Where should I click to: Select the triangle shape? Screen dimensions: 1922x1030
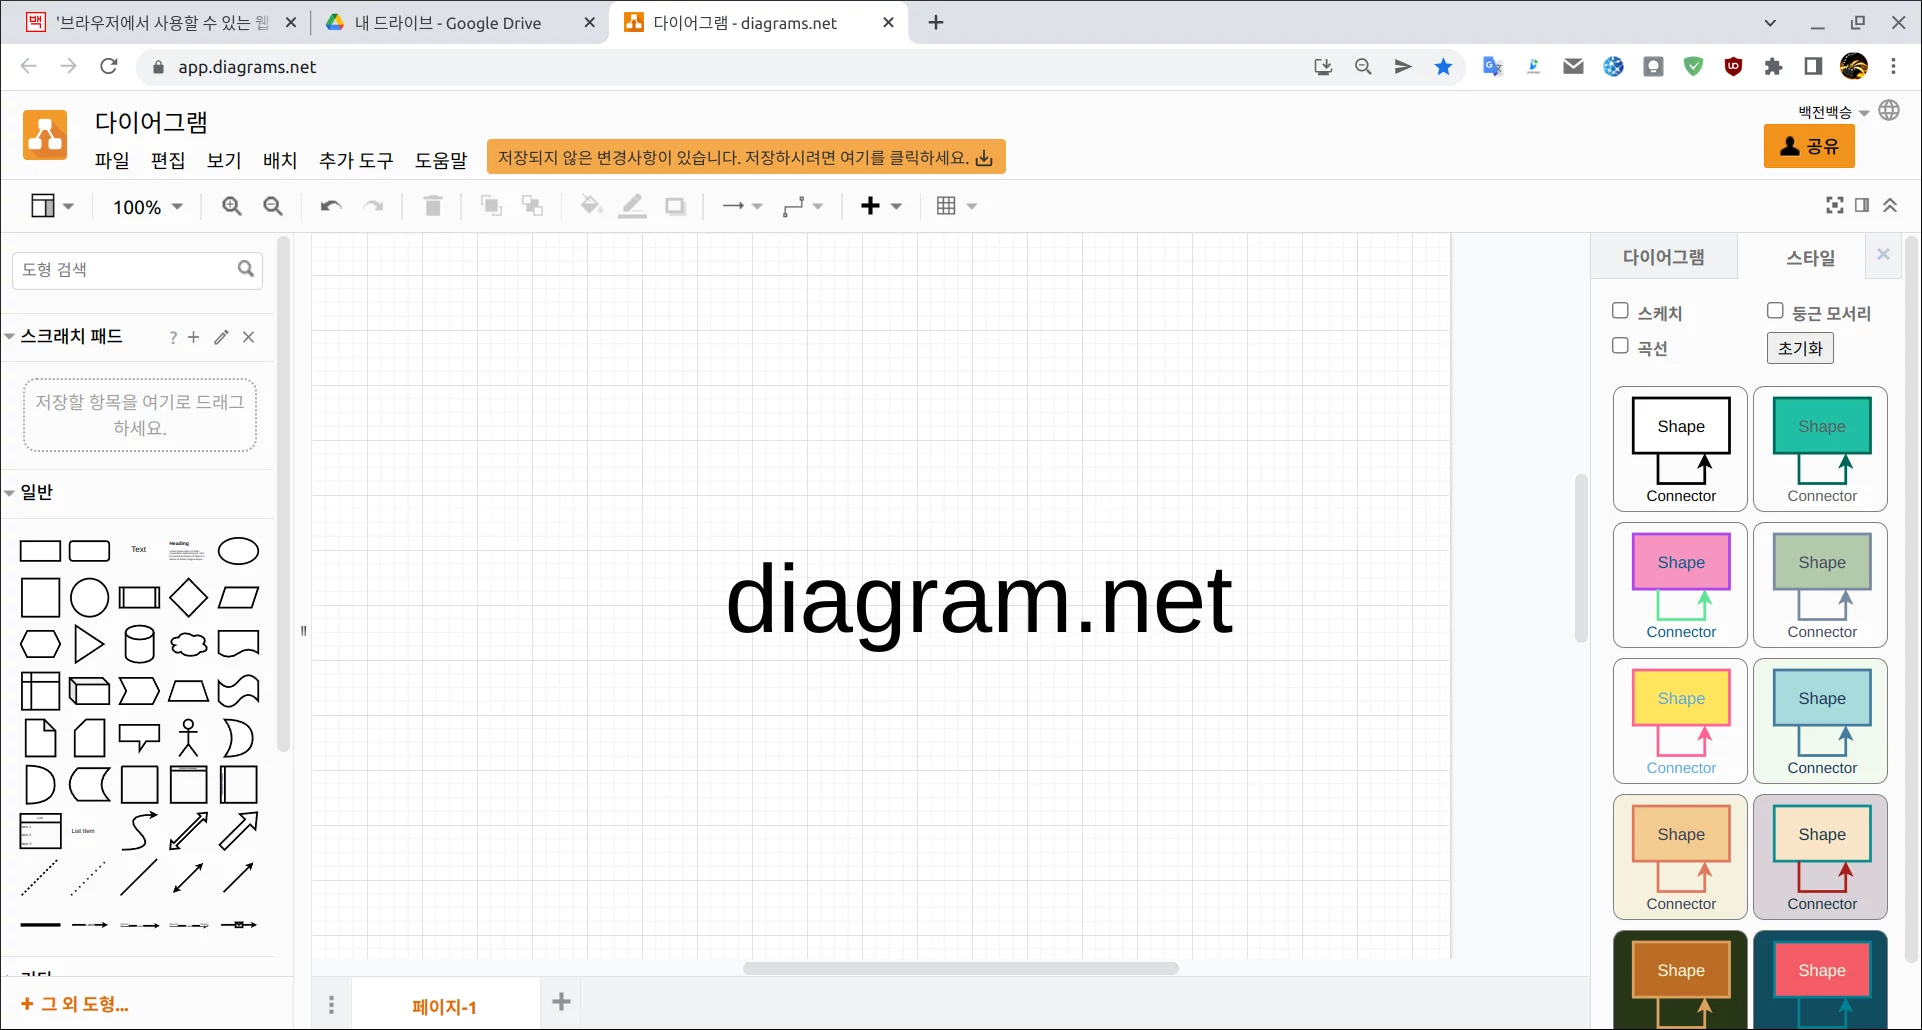coord(89,645)
